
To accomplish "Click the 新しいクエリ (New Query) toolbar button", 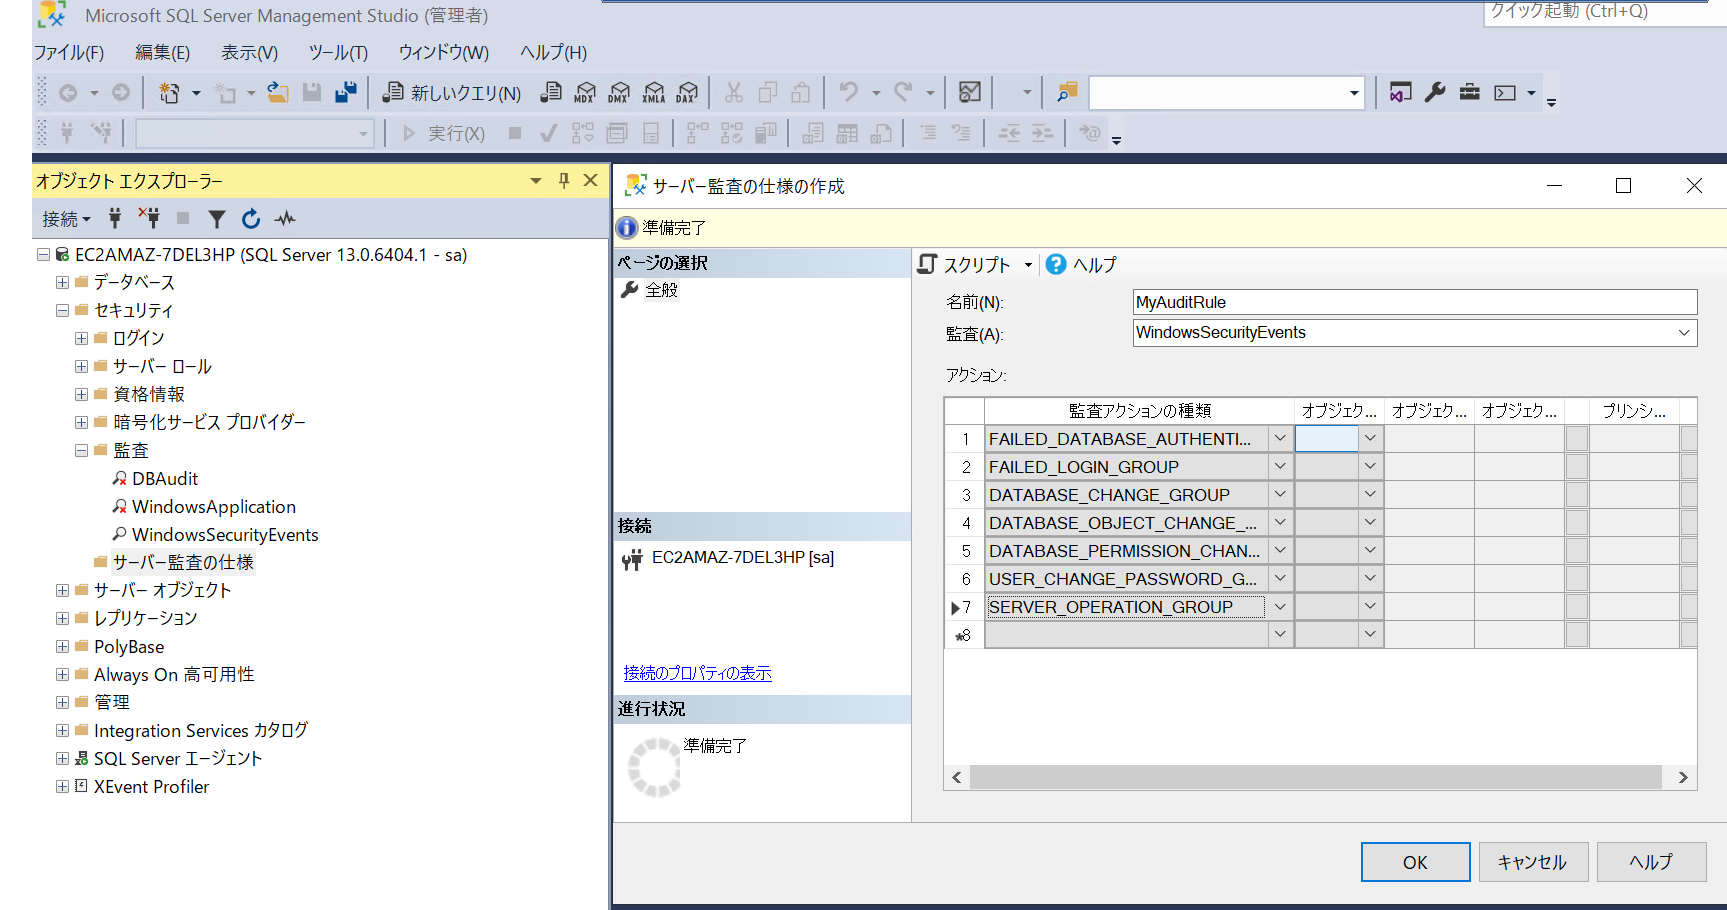I will point(453,93).
